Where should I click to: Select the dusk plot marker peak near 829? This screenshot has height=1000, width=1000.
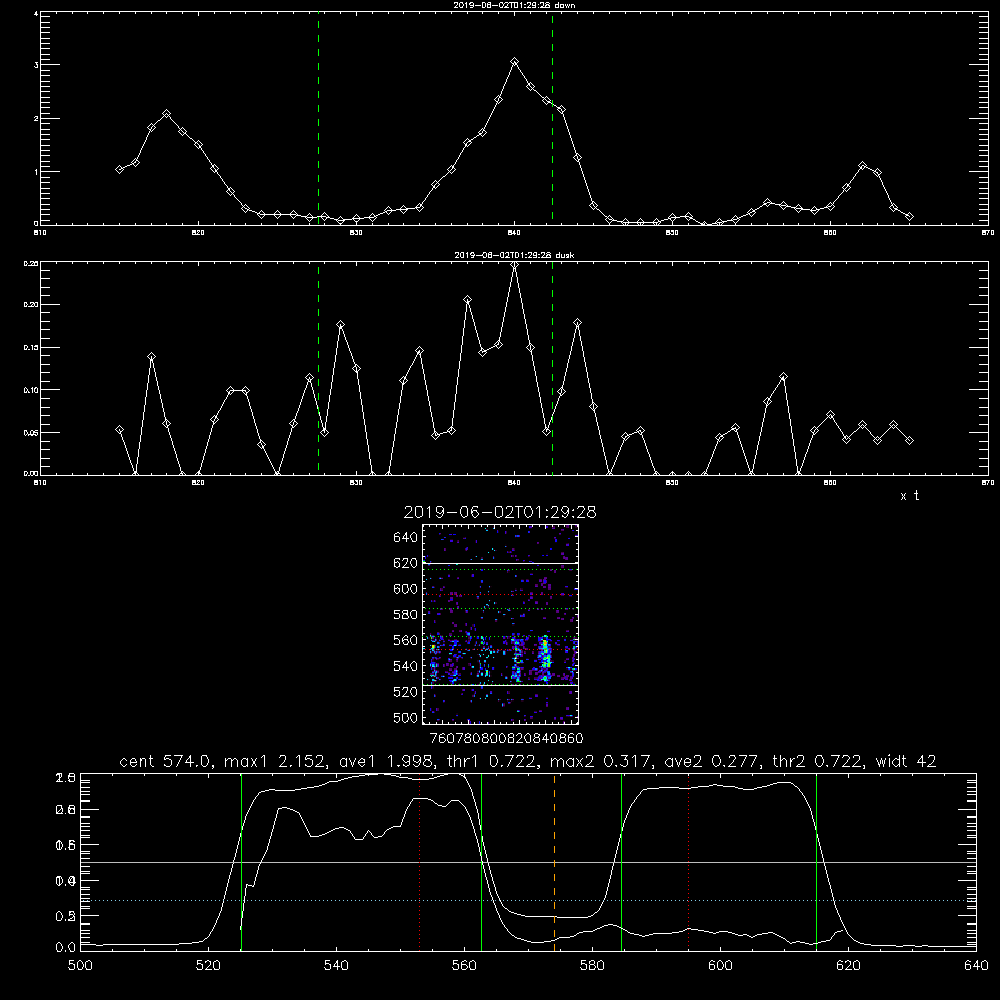tap(341, 325)
